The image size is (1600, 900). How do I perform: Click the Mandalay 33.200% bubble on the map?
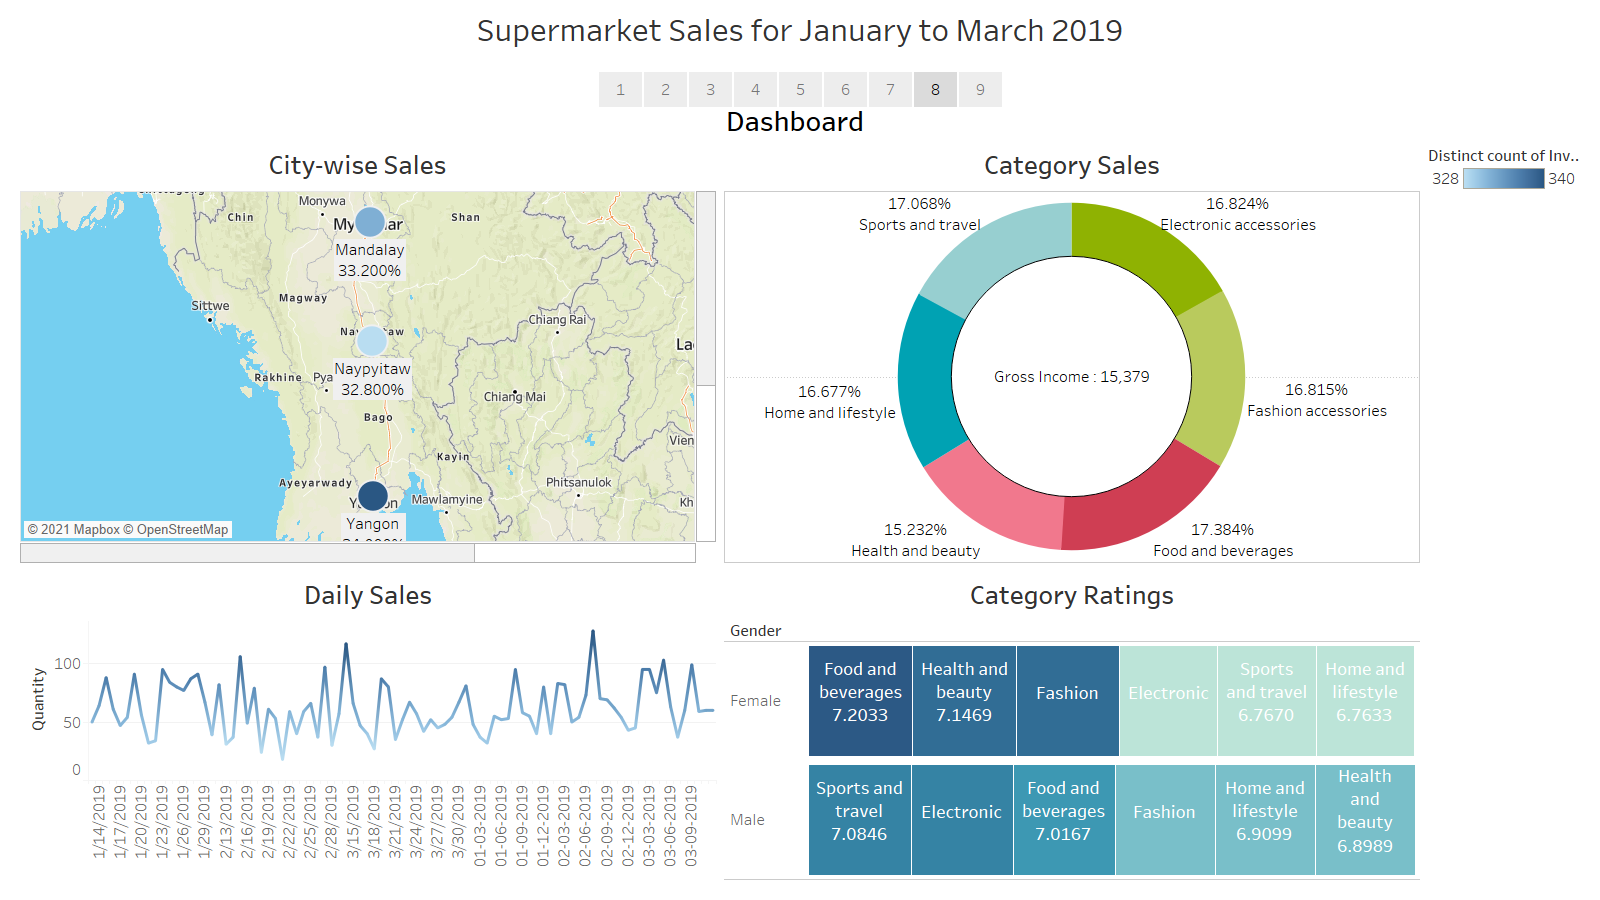(369, 221)
